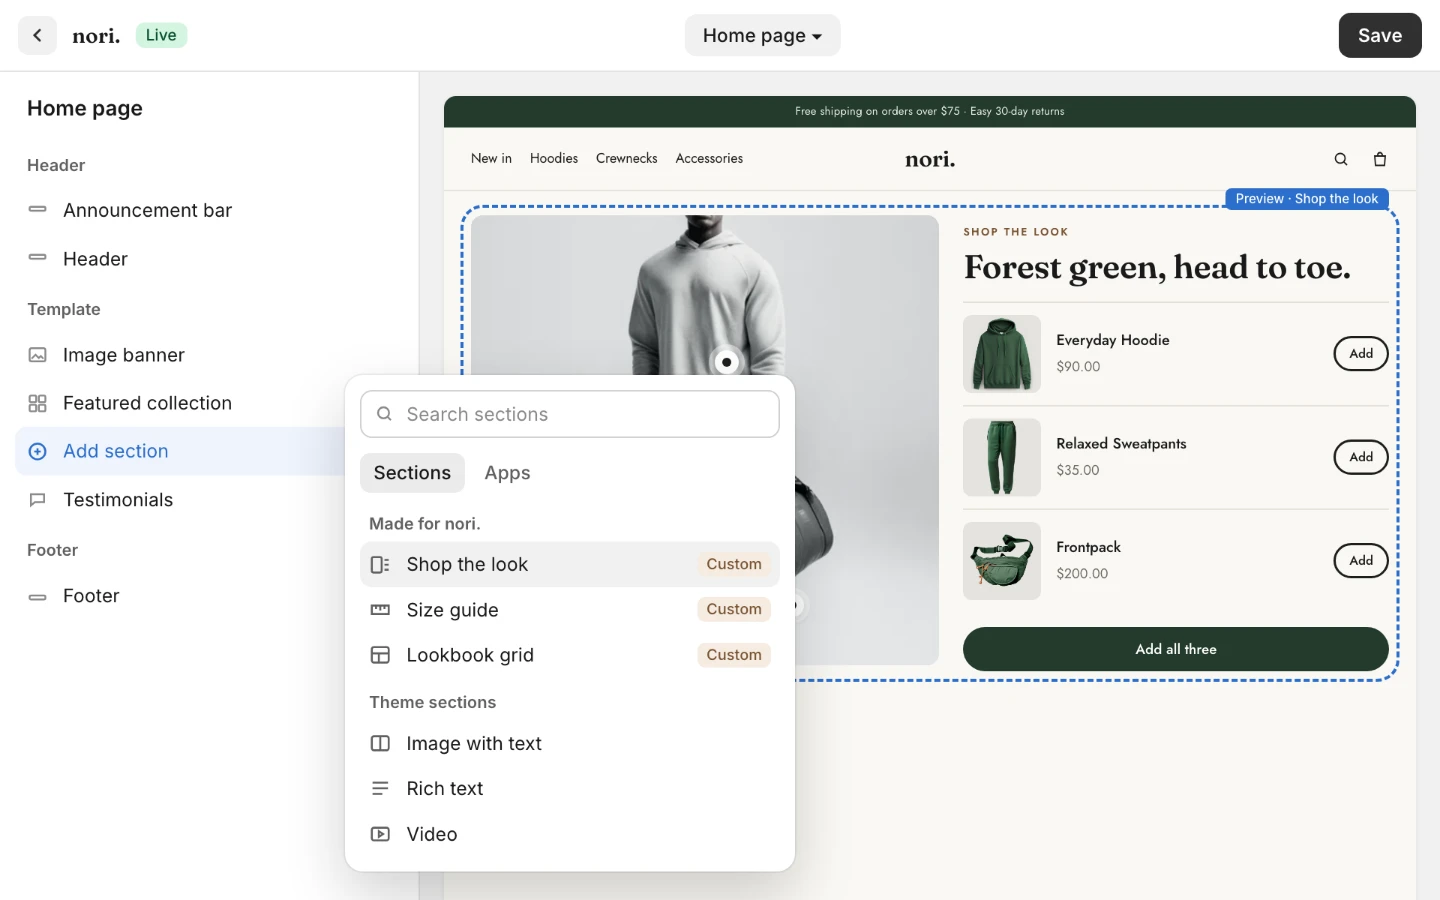Choose the Size guide custom section

(570, 610)
